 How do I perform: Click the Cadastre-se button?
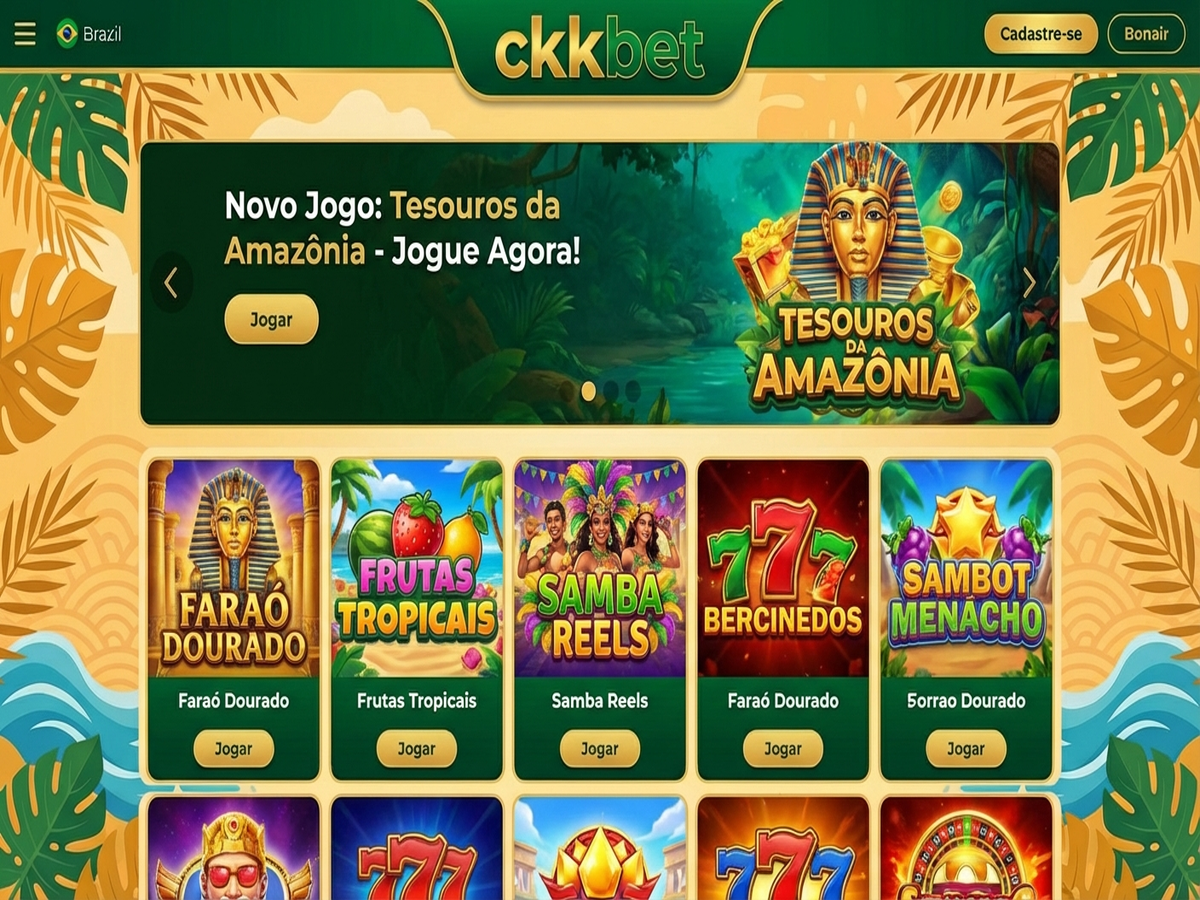pyautogui.click(x=1041, y=34)
